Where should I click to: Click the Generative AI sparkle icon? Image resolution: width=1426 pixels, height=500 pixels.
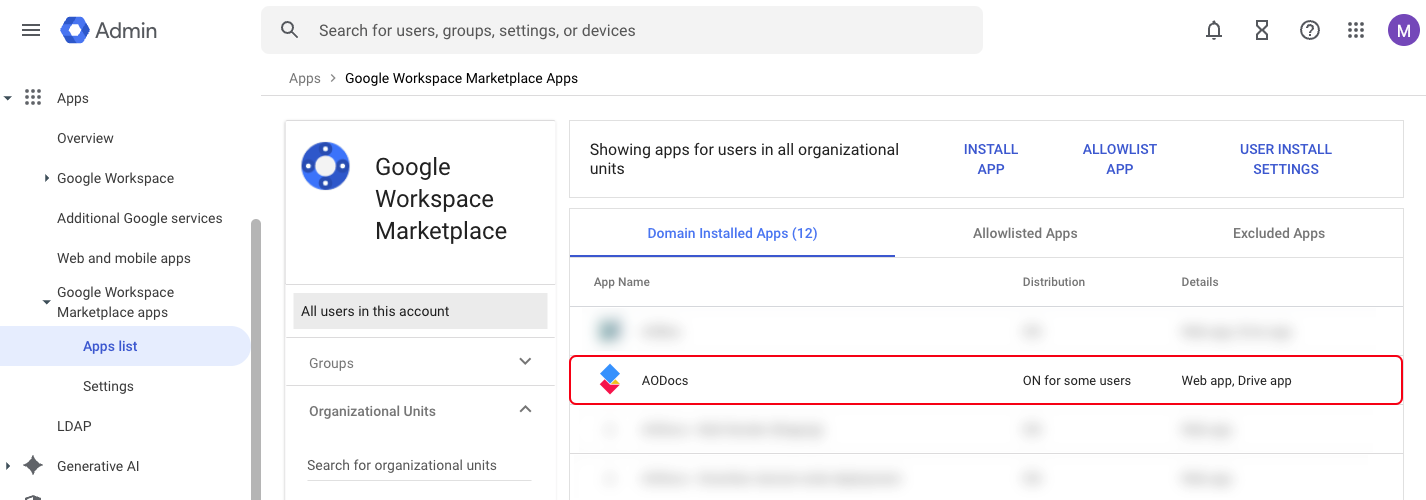click(33, 466)
